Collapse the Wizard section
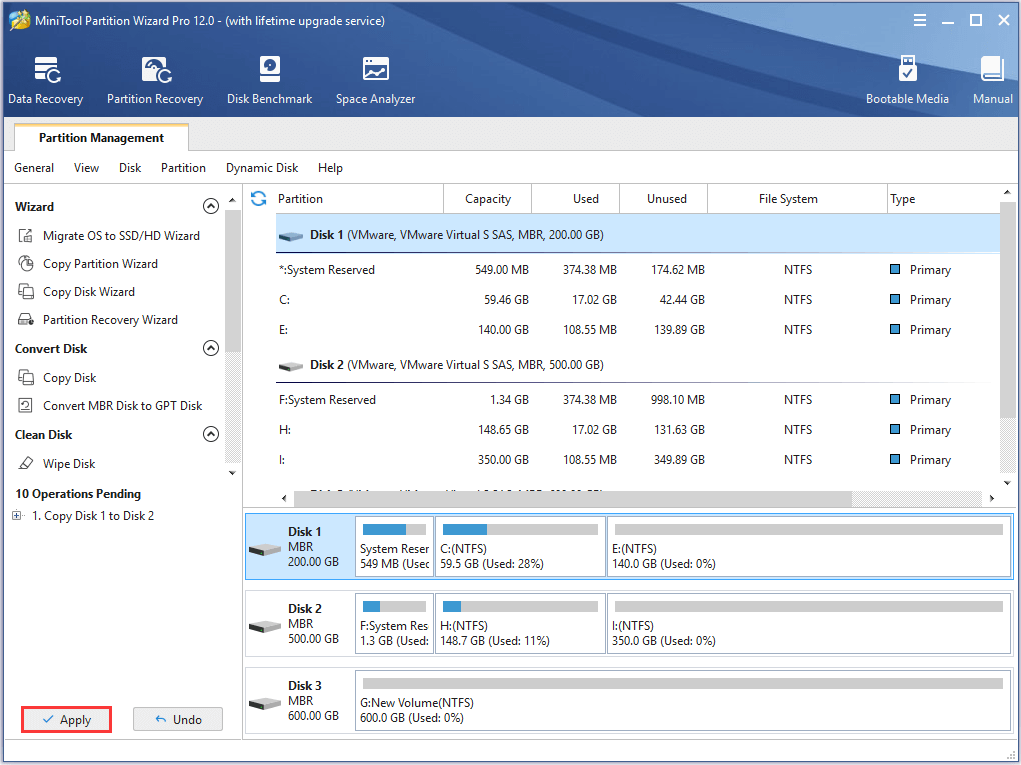The height and width of the screenshot is (765, 1021). [x=211, y=206]
